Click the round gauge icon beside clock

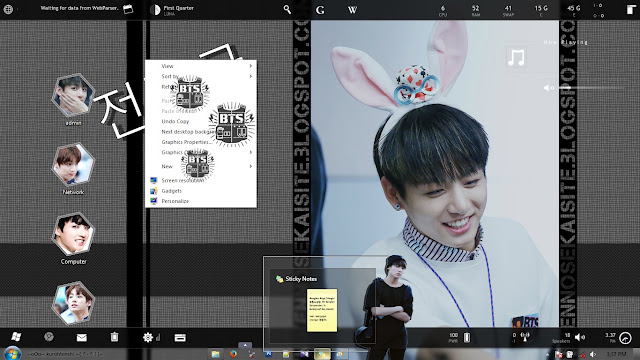[625, 338]
